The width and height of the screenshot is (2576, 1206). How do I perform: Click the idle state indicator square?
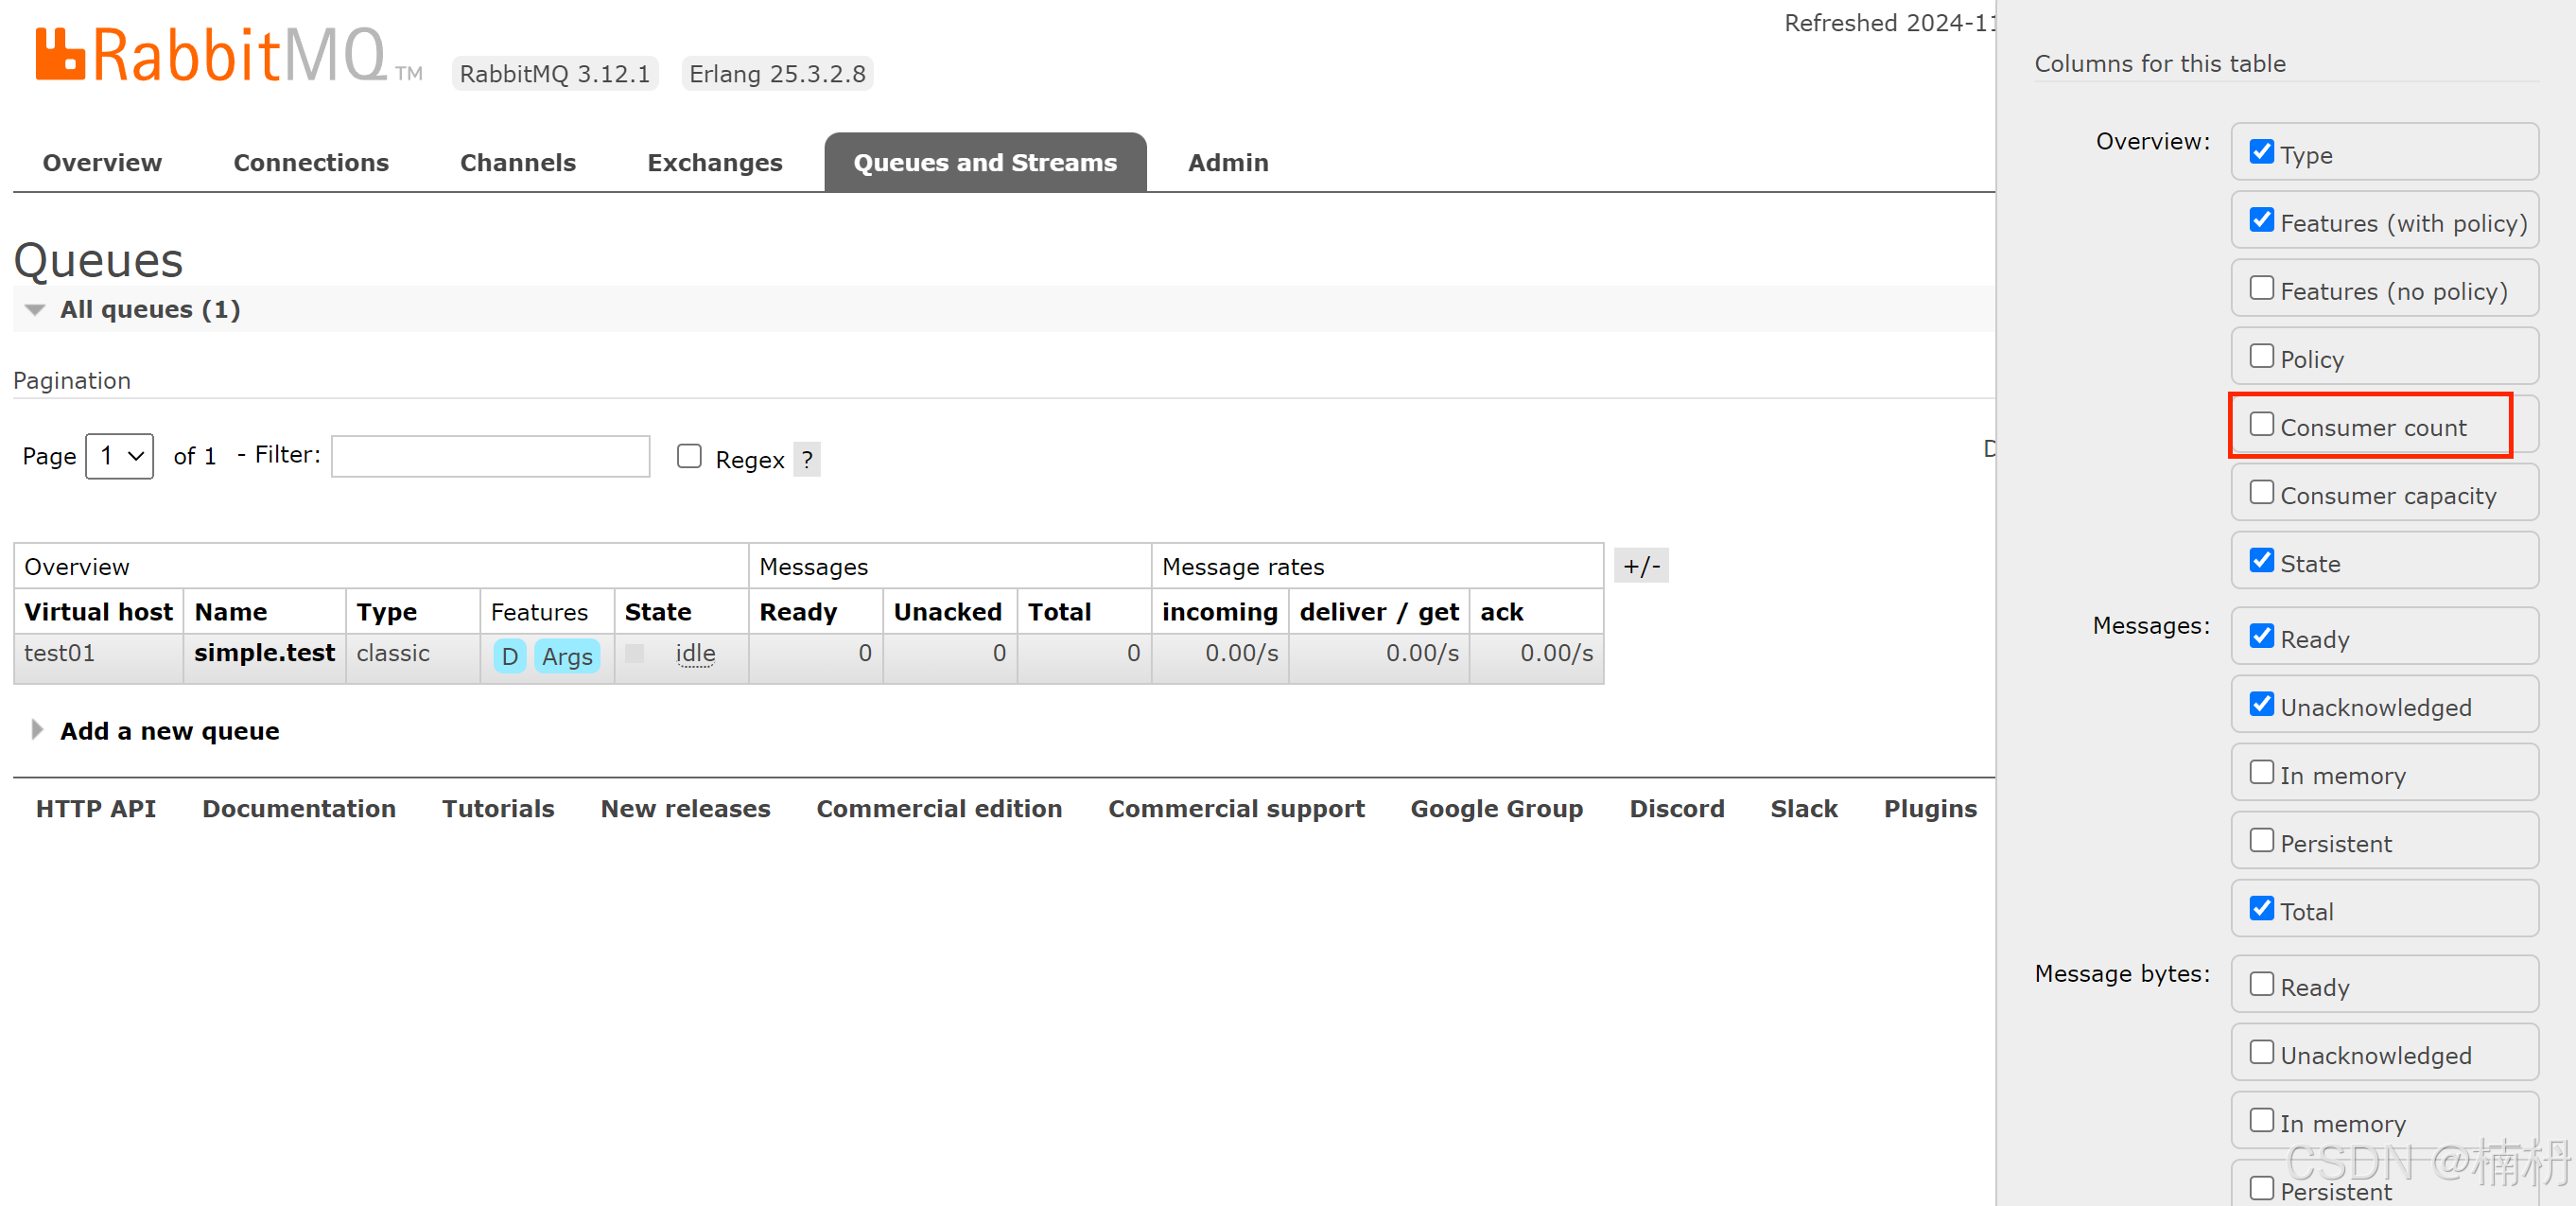click(634, 654)
